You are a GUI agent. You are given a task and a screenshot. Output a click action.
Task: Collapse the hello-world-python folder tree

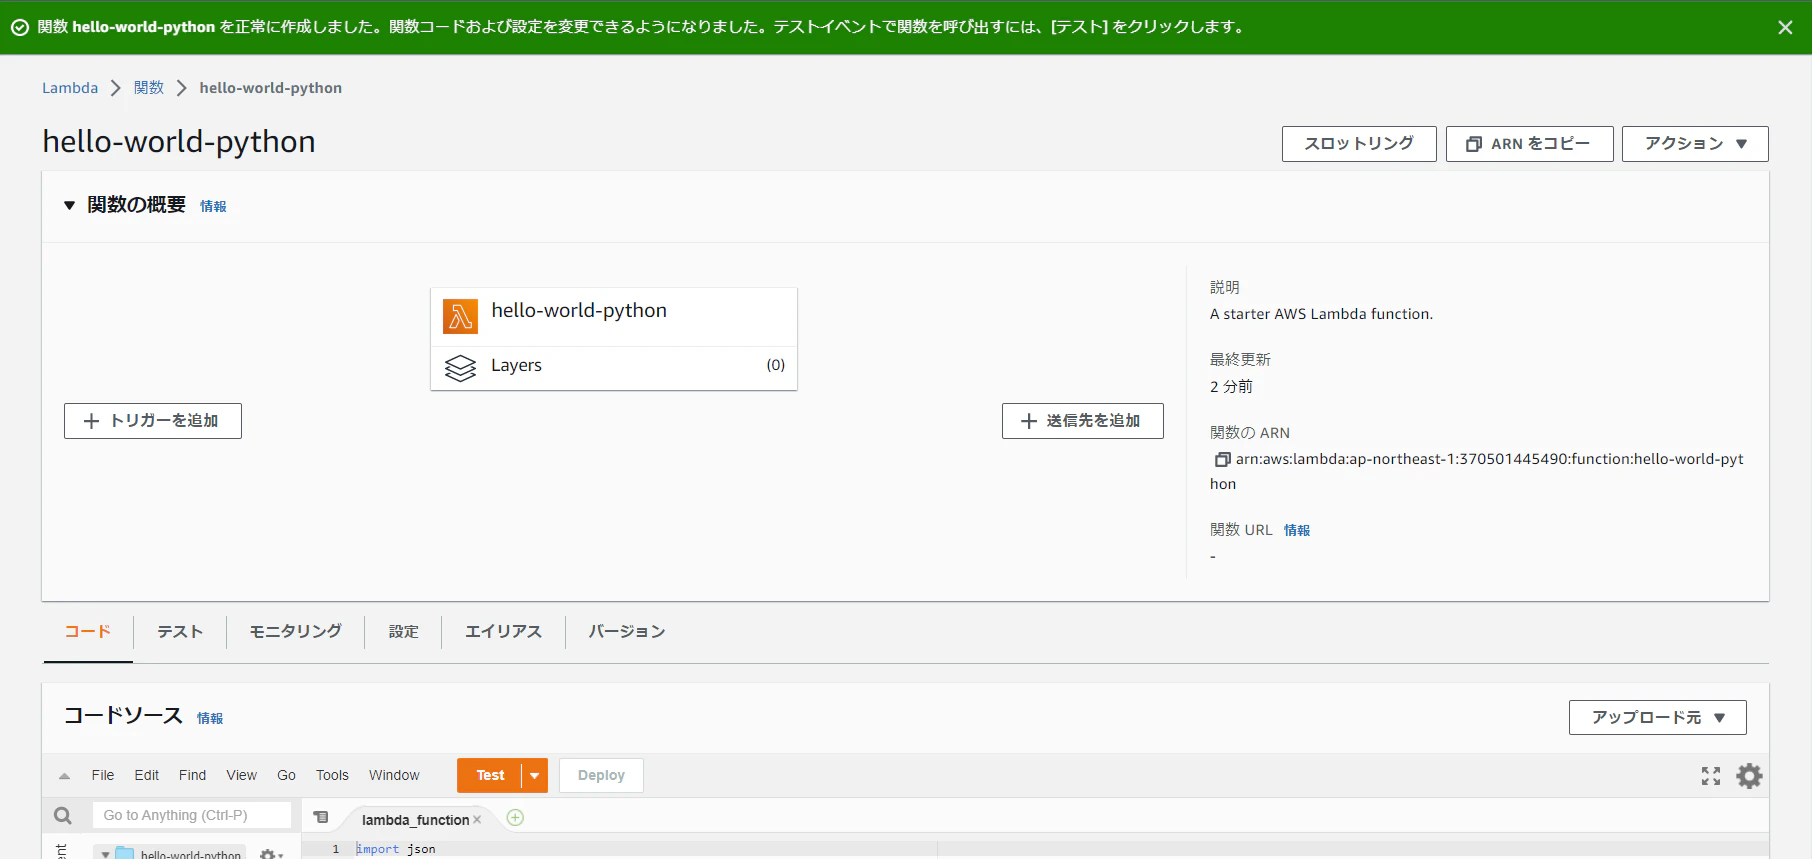pyautogui.click(x=105, y=855)
